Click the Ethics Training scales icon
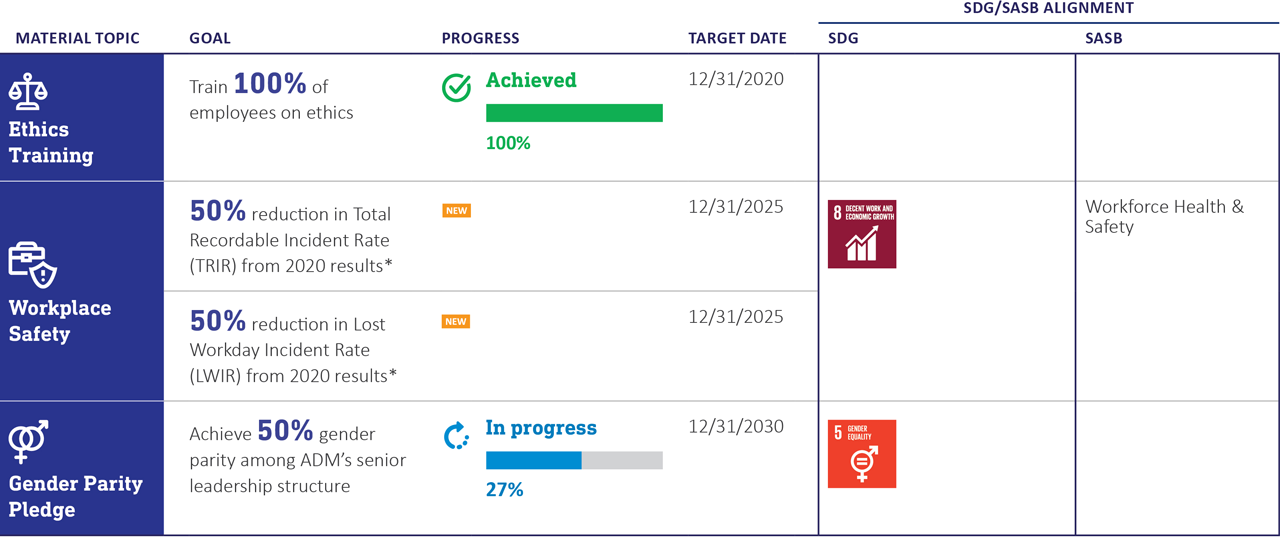The height and width of the screenshot is (538, 1280). tap(27, 91)
